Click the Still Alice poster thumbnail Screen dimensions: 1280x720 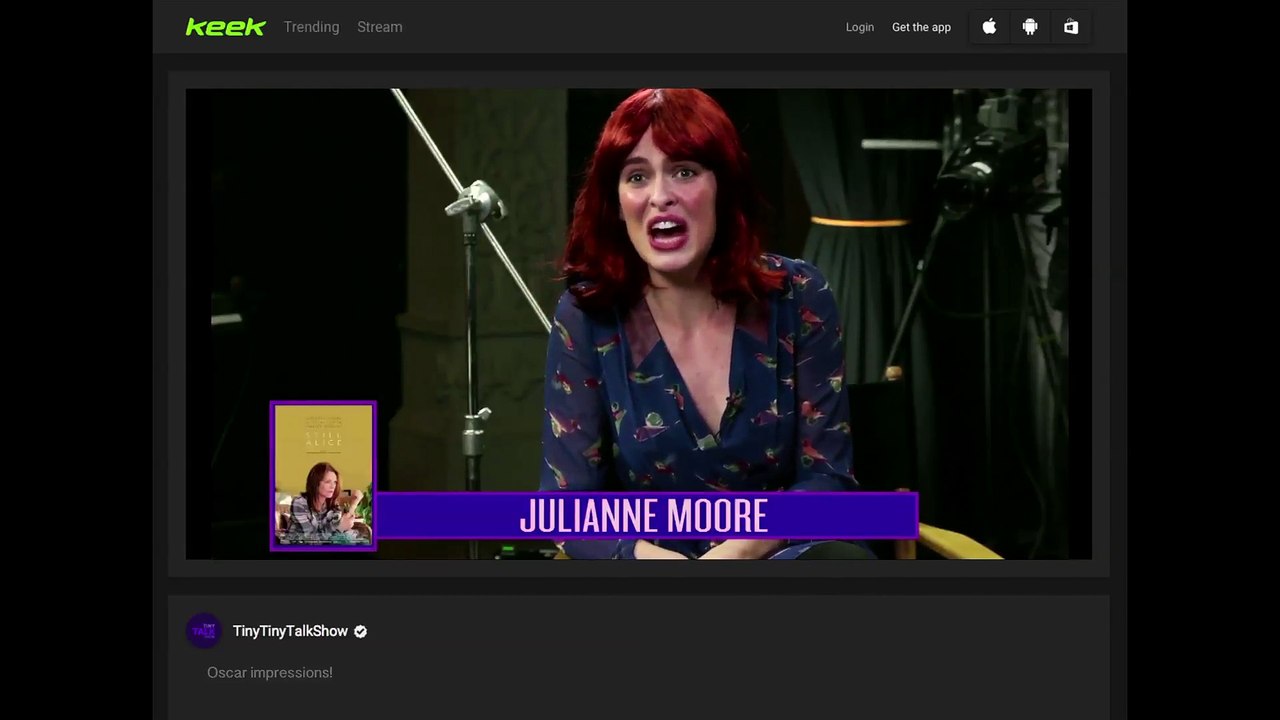coord(323,476)
